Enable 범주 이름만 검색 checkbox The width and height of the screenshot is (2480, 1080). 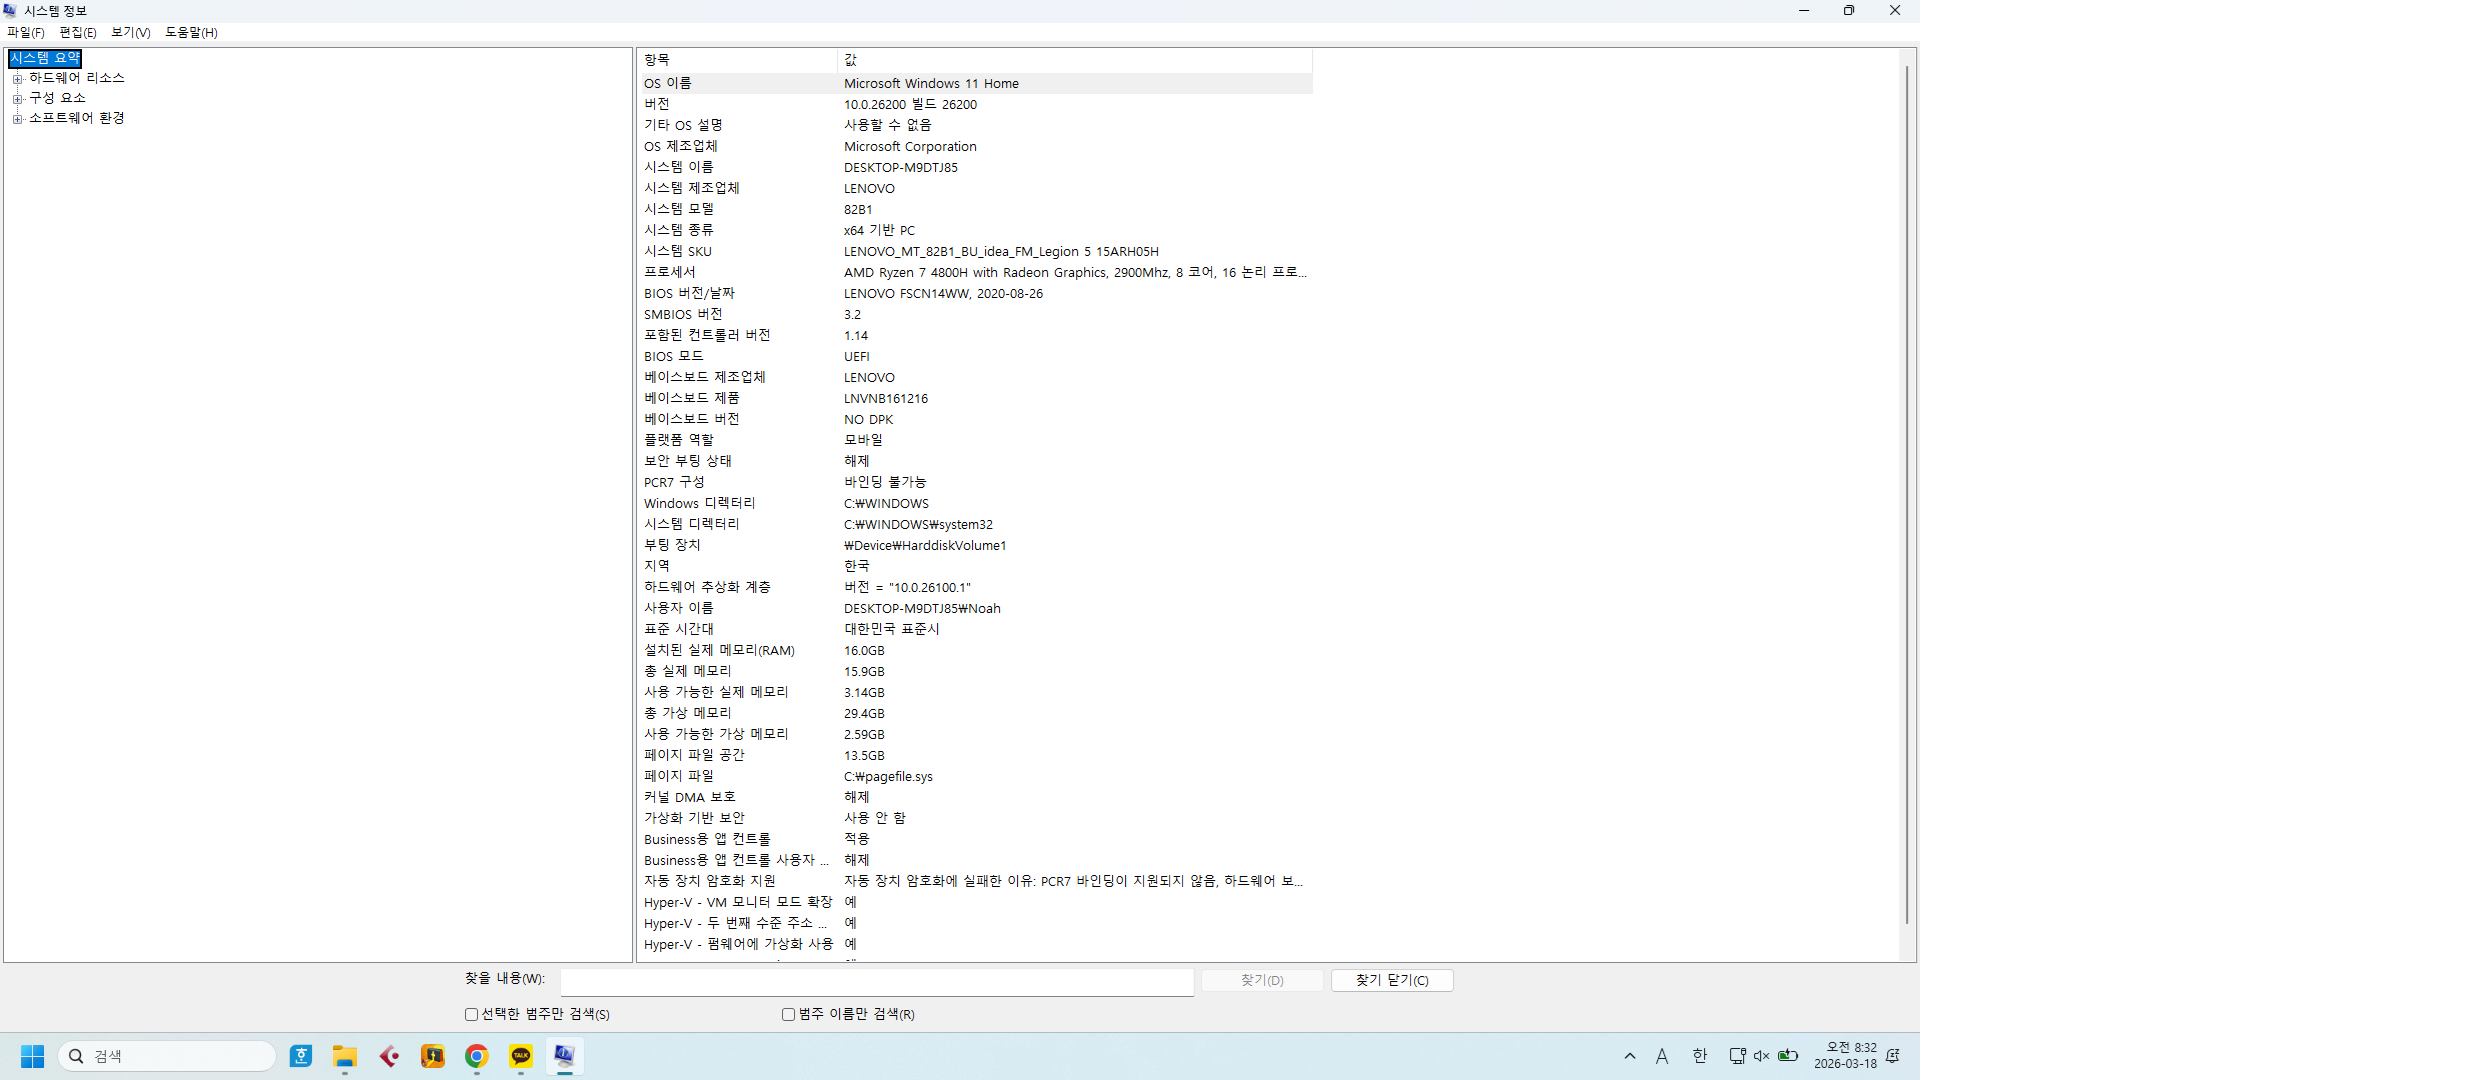pos(788,1014)
